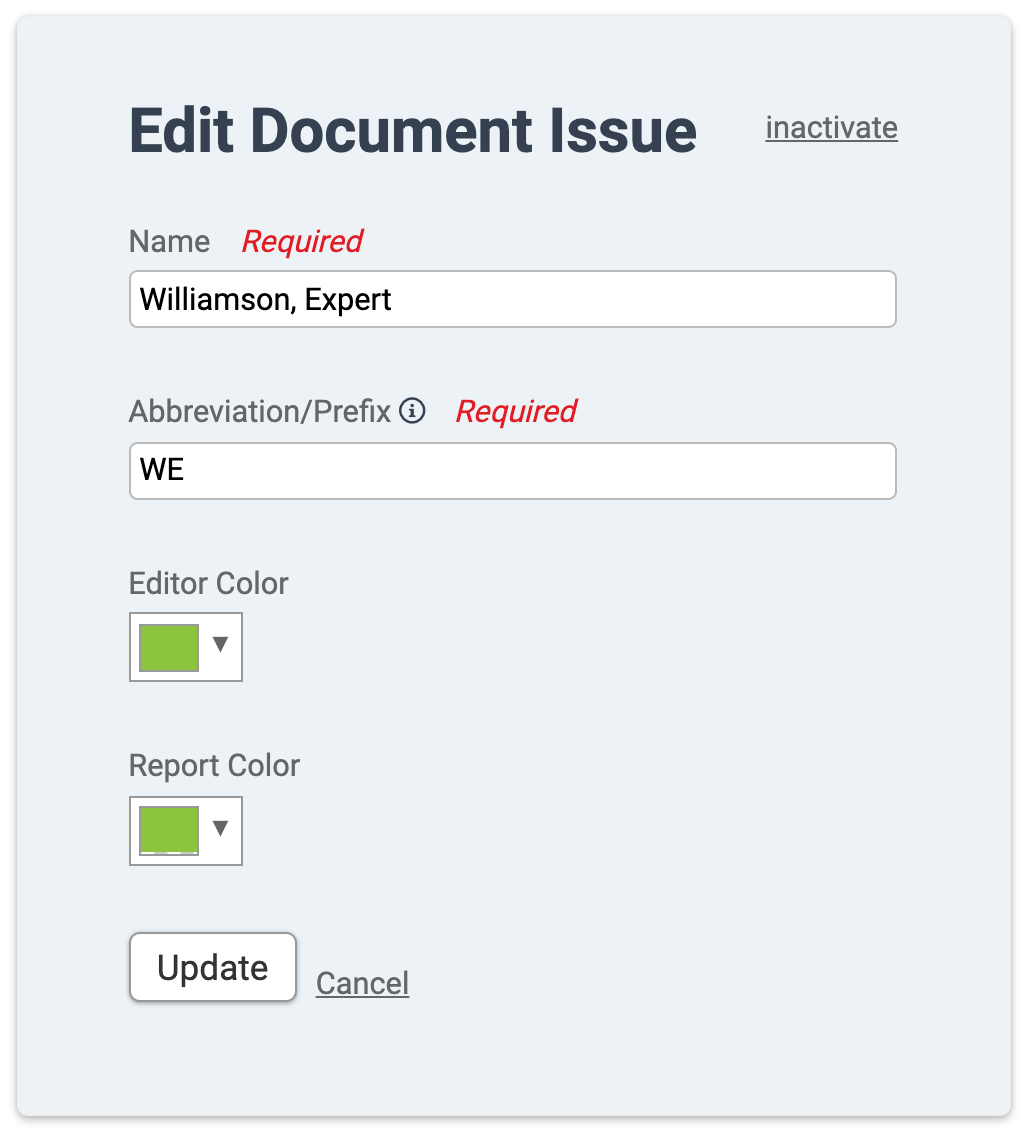
Task: Open the Editor Color dropdown arrow
Action: point(220,644)
